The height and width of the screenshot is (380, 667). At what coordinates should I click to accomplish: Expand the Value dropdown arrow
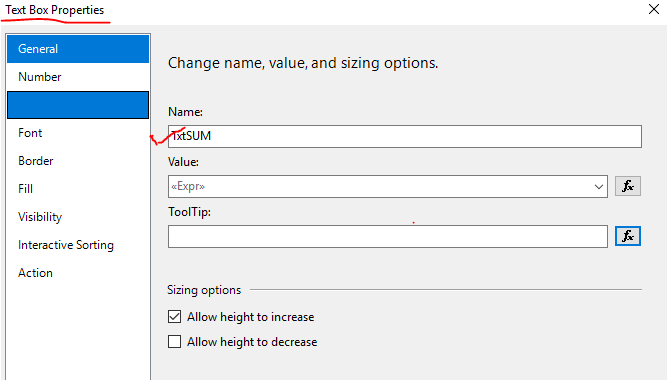(599, 186)
